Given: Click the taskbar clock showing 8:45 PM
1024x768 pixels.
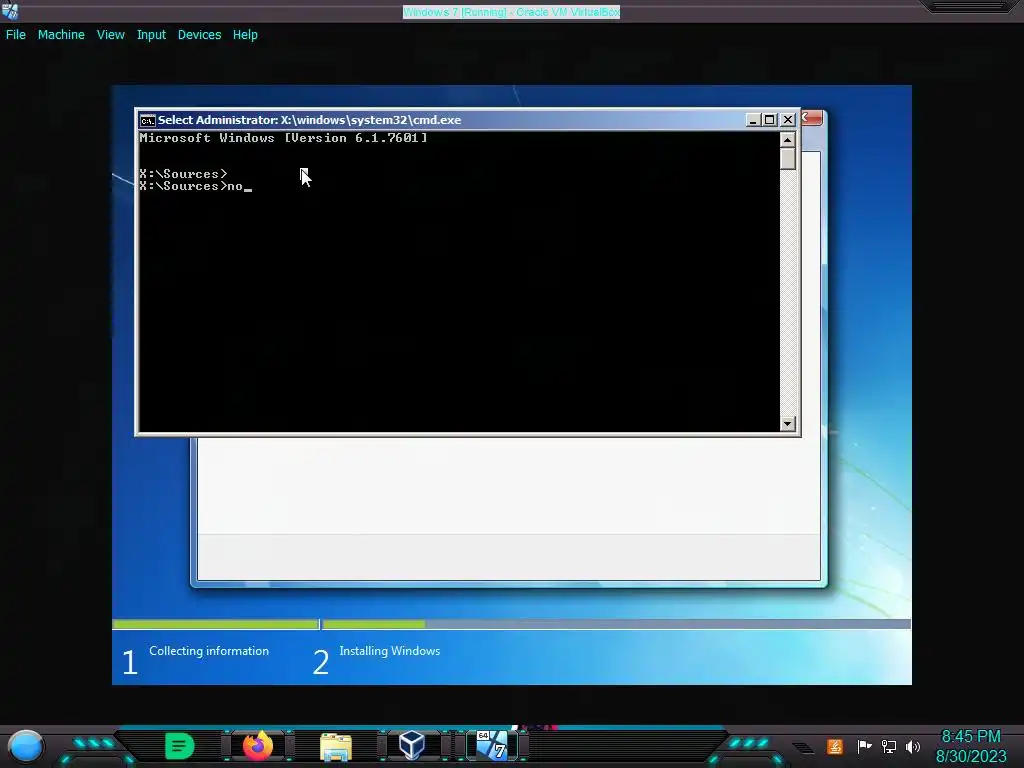Looking at the screenshot, I should (971, 746).
